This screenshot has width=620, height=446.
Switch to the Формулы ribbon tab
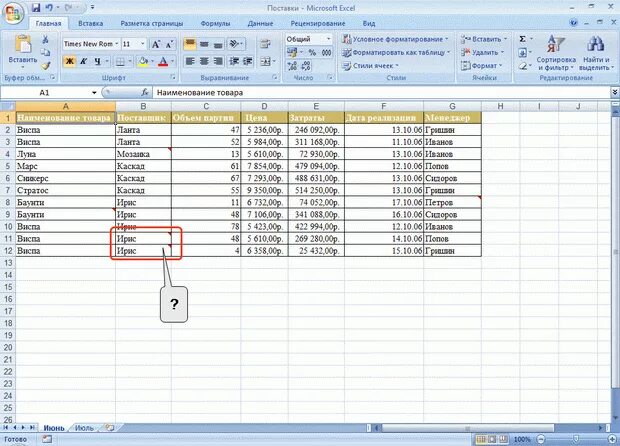[215, 23]
